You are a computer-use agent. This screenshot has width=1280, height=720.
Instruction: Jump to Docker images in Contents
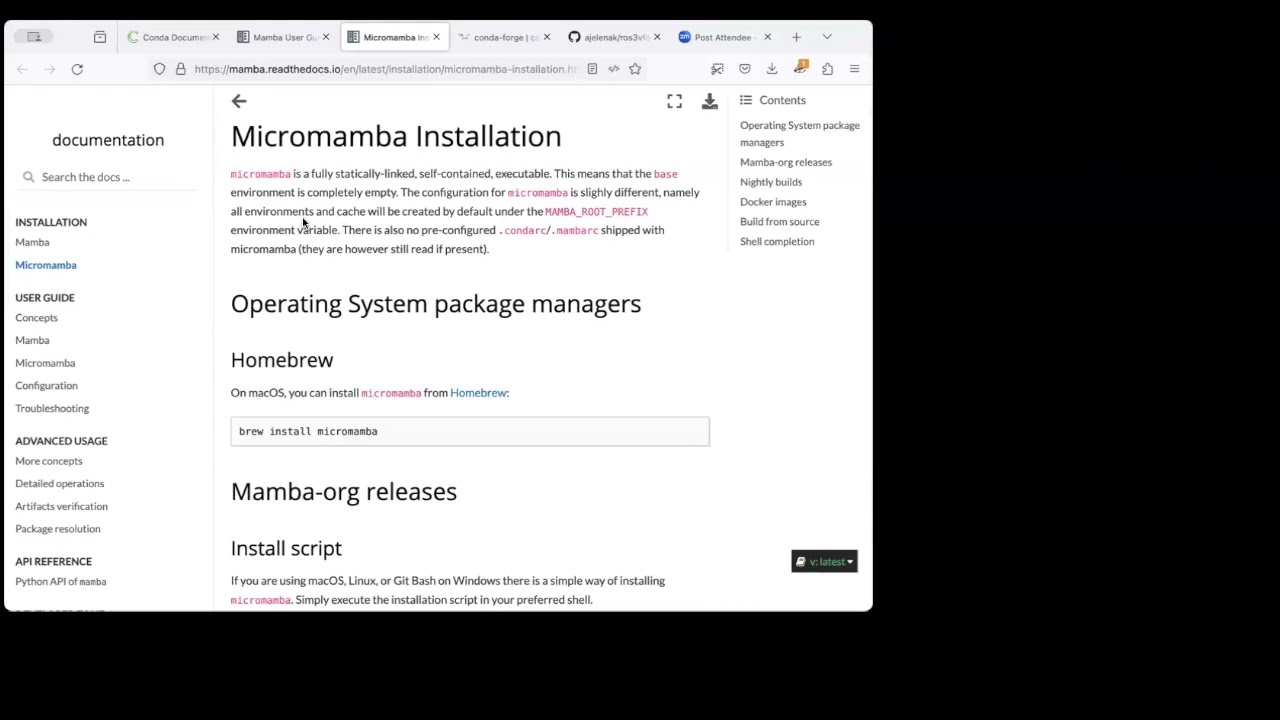(x=773, y=202)
